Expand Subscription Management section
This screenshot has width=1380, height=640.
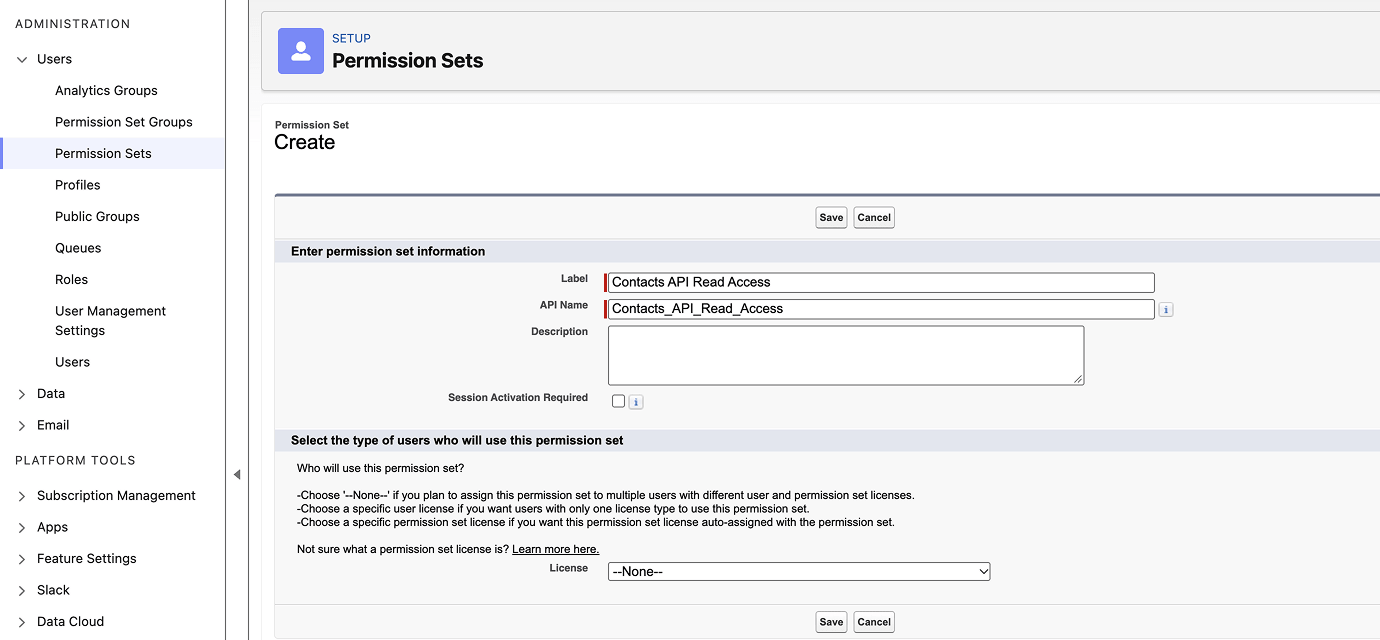22,496
